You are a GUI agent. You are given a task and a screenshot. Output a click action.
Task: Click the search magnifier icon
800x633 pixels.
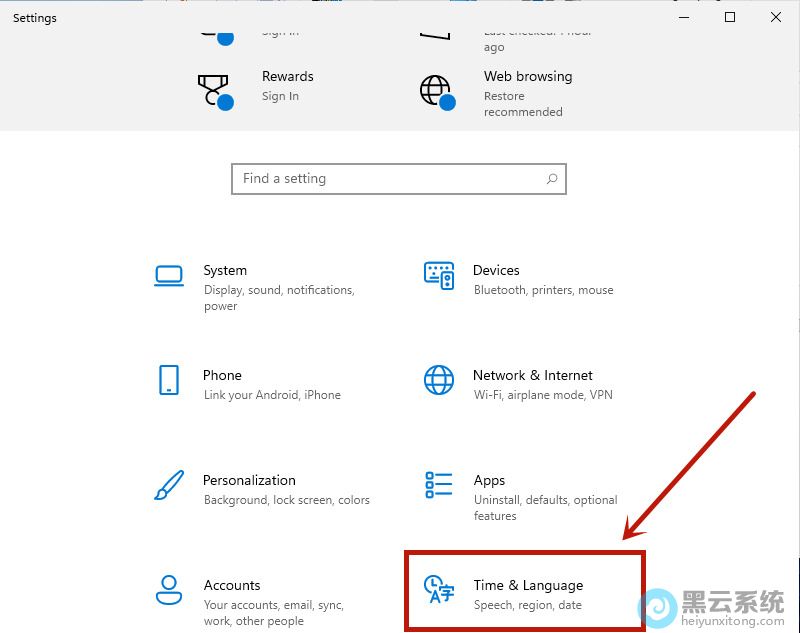[x=552, y=179]
